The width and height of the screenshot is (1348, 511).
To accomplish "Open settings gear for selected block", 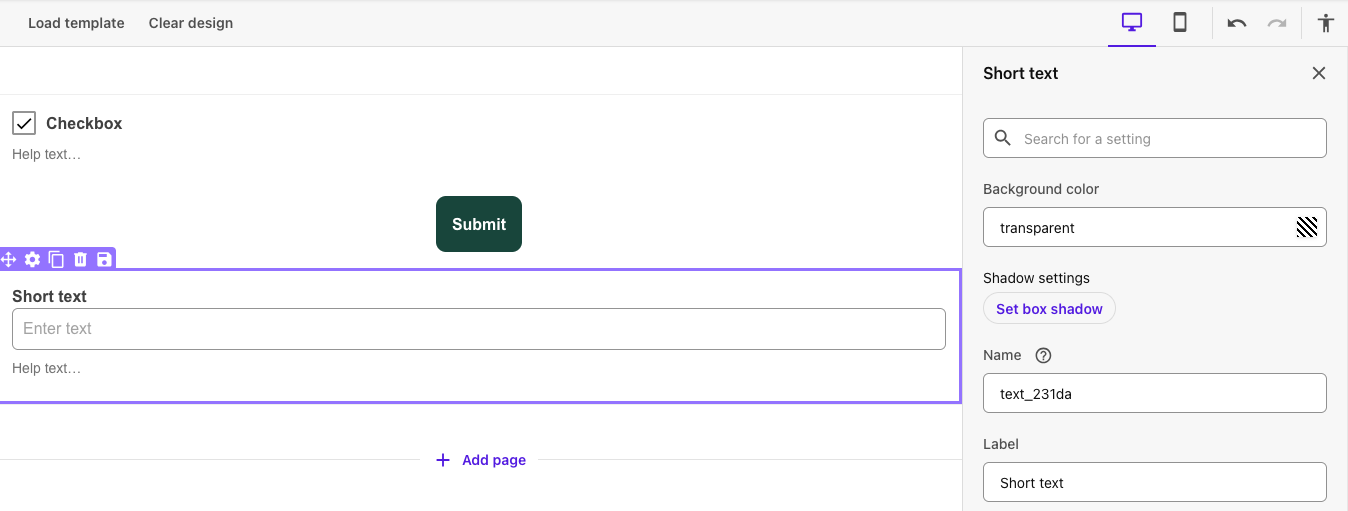I will (x=33, y=260).
